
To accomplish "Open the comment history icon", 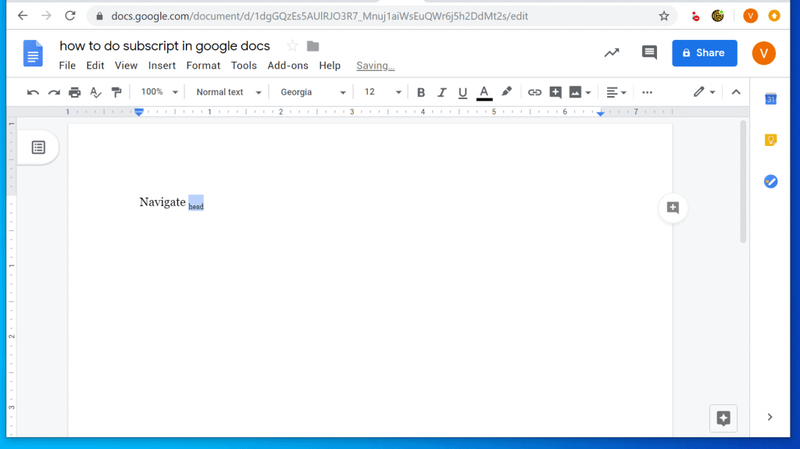I will click(x=649, y=53).
